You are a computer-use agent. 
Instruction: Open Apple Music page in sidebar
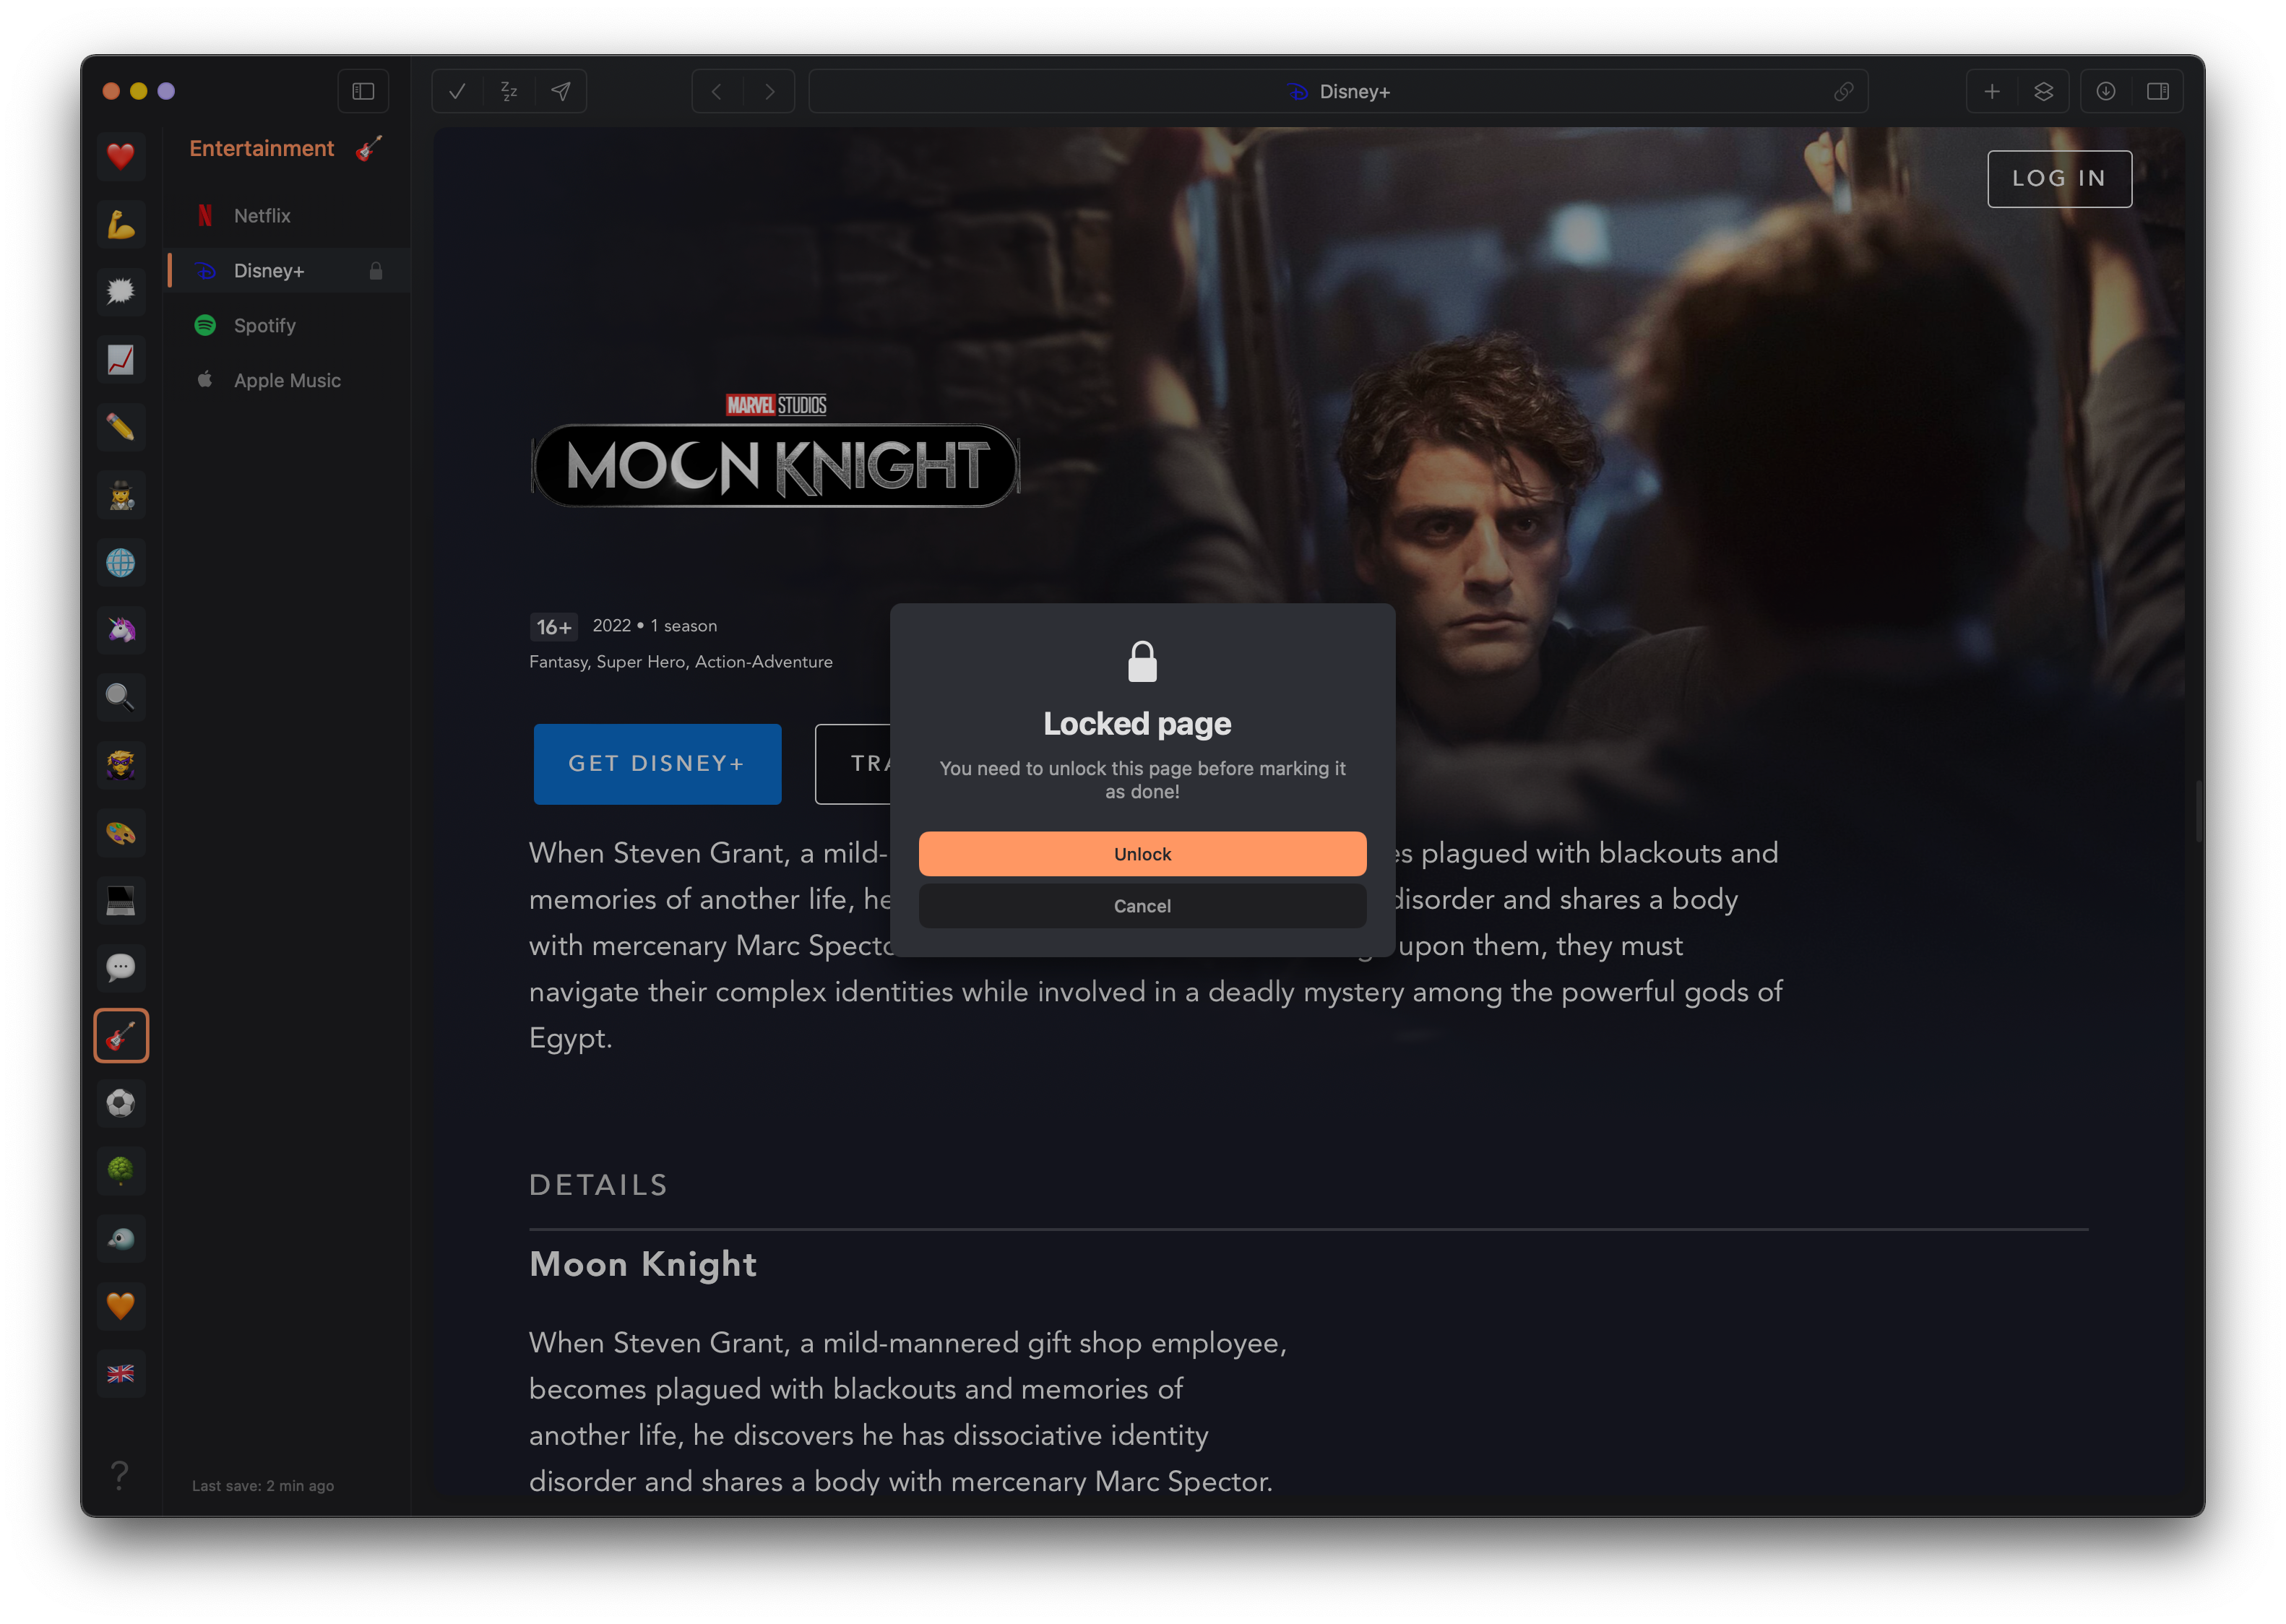287,381
